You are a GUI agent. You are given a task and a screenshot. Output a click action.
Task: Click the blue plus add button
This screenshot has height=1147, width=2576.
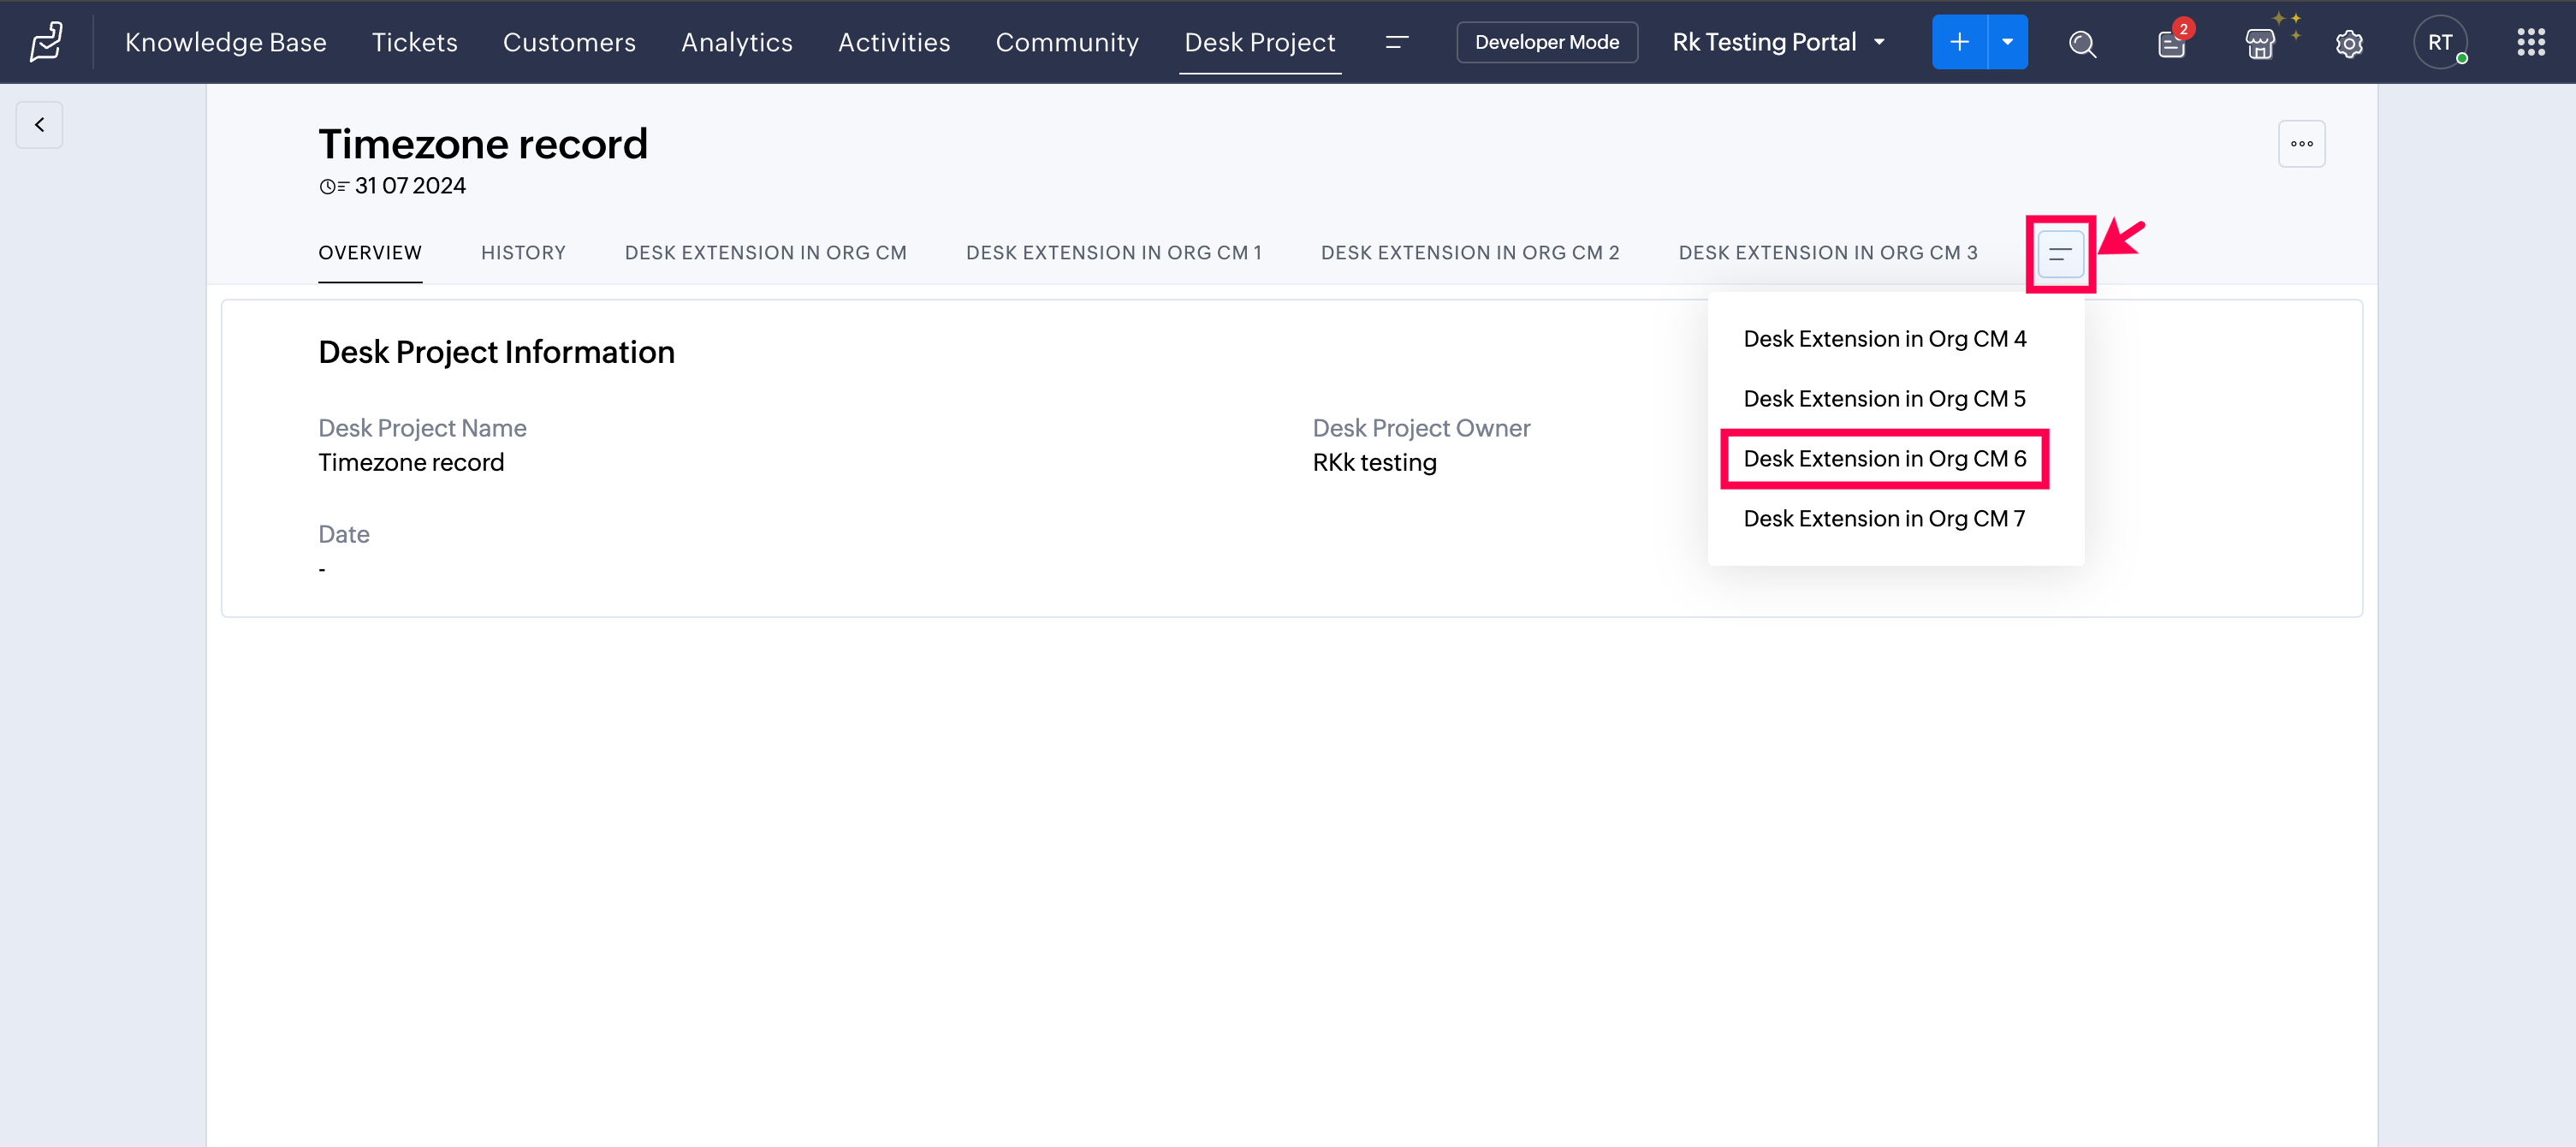(1959, 42)
